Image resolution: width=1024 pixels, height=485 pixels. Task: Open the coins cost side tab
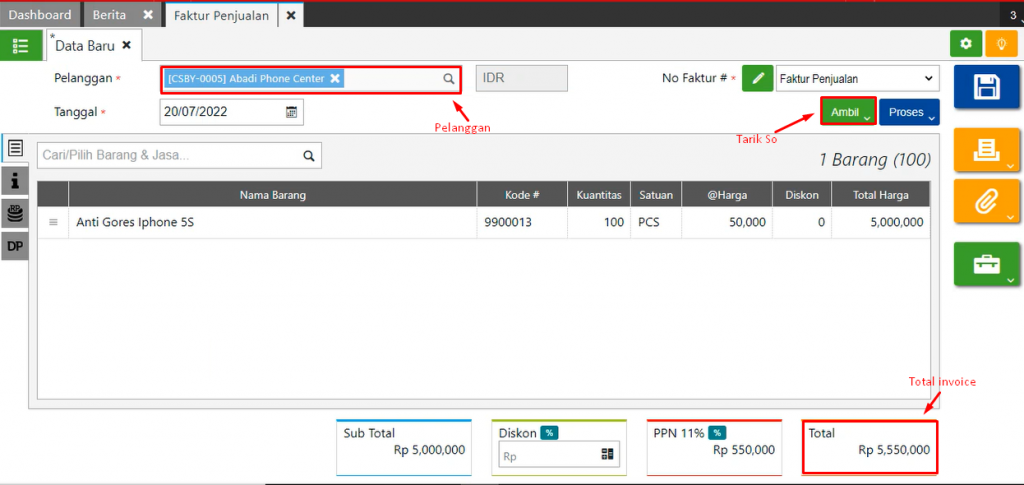15,213
